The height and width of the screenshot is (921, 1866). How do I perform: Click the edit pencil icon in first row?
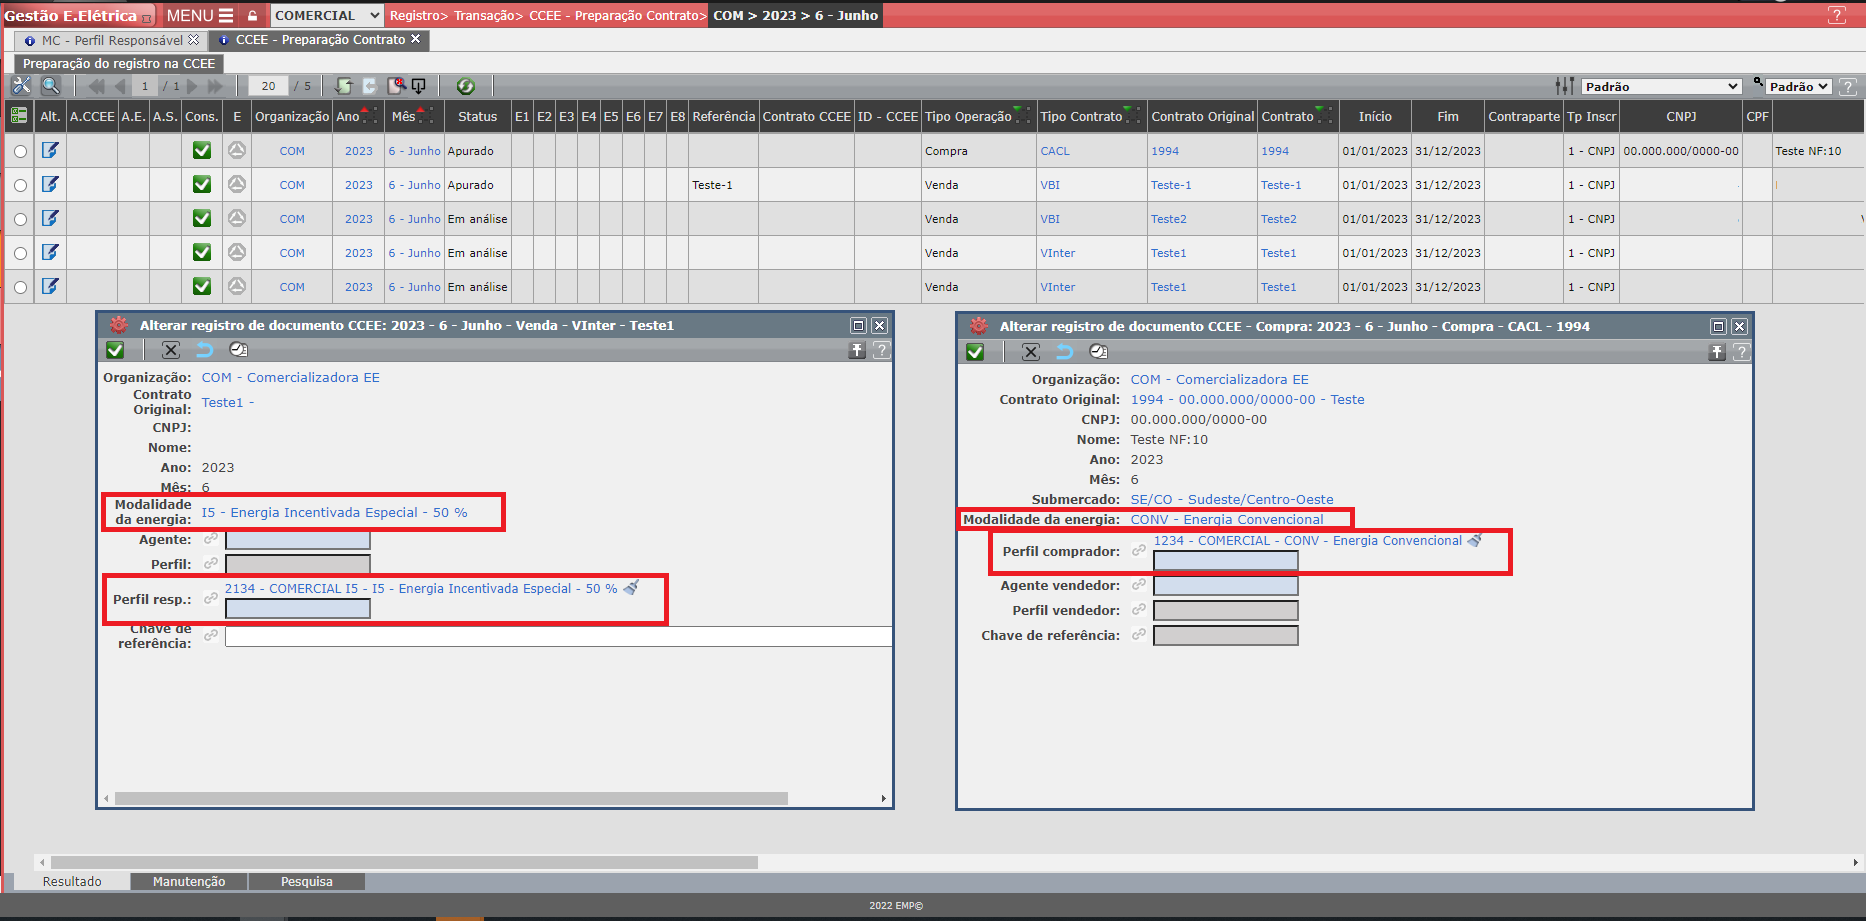(50, 150)
